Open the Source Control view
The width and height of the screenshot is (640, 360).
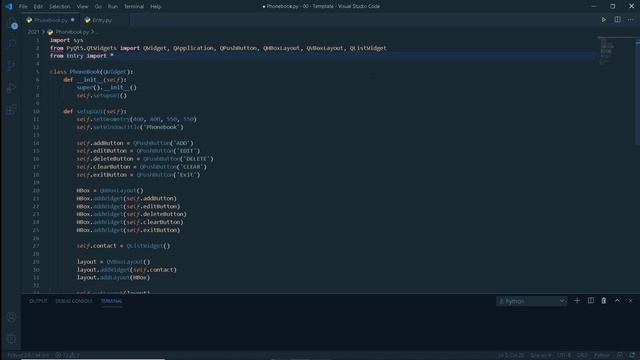pyautogui.click(x=11, y=66)
